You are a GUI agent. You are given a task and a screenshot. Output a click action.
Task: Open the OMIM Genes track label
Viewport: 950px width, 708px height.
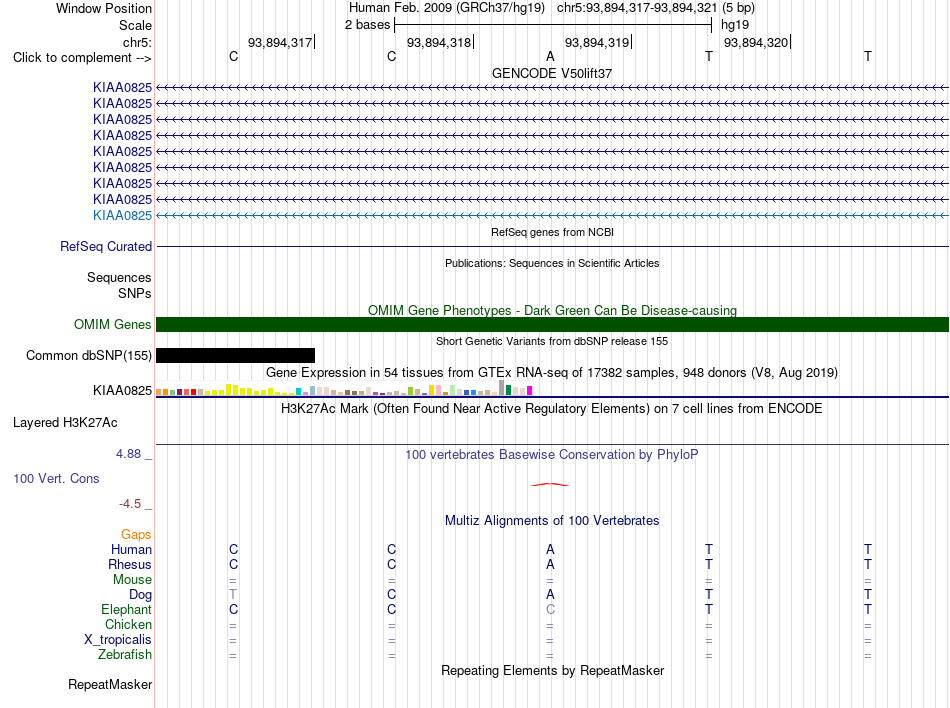113,325
